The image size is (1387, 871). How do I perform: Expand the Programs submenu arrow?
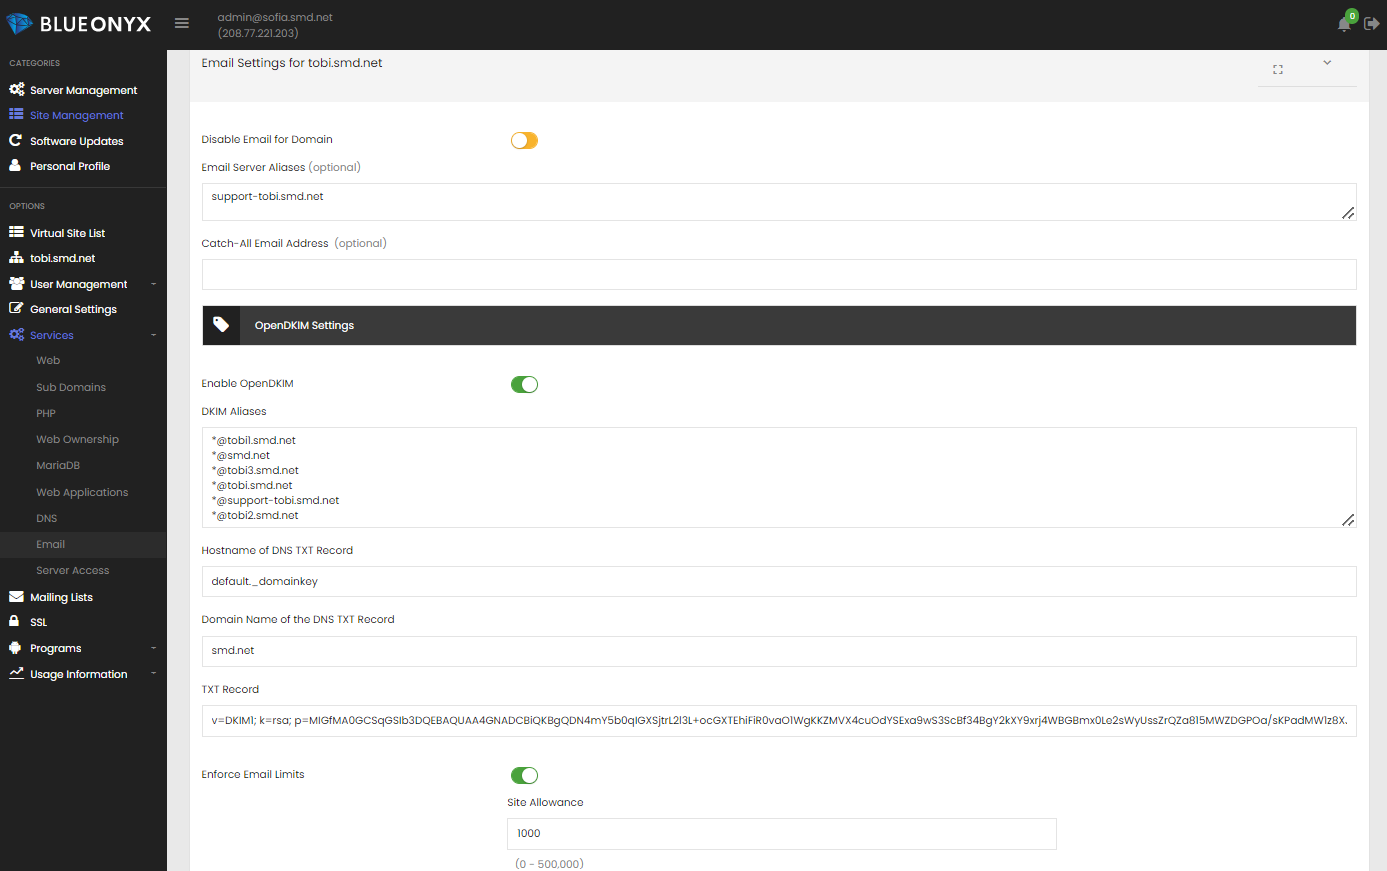[x=154, y=648]
